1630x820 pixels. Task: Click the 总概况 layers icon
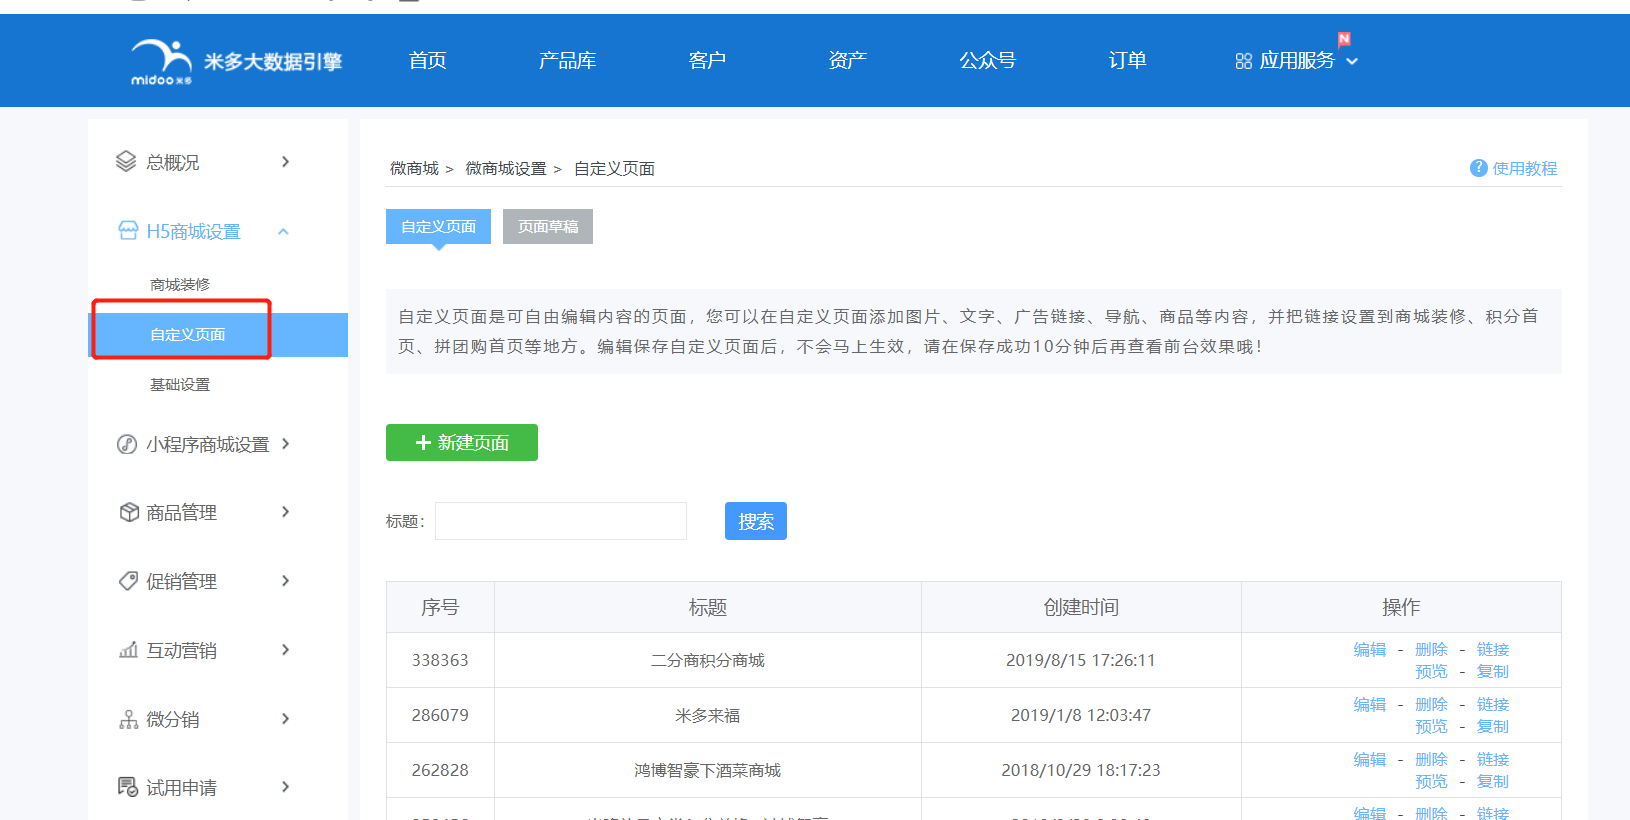point(126,162)
